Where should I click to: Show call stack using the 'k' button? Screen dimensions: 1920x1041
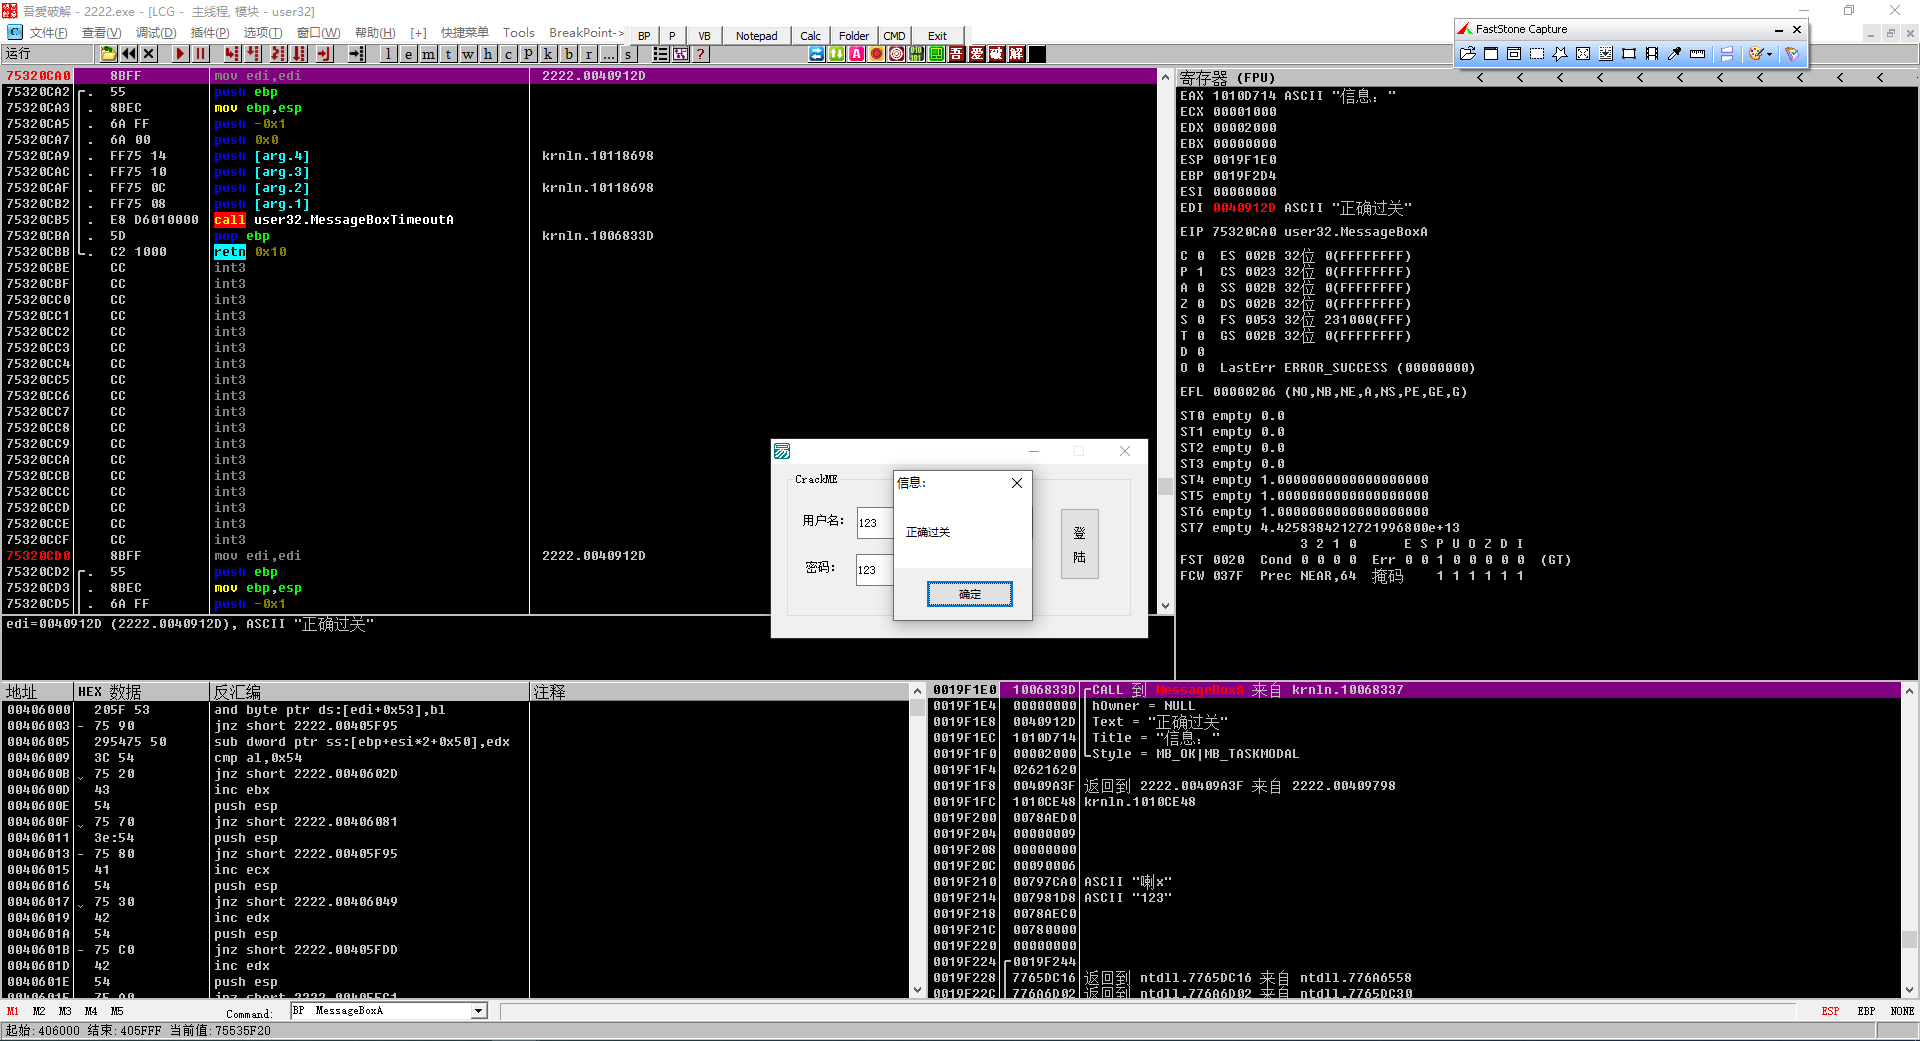[x=548, y=54]
